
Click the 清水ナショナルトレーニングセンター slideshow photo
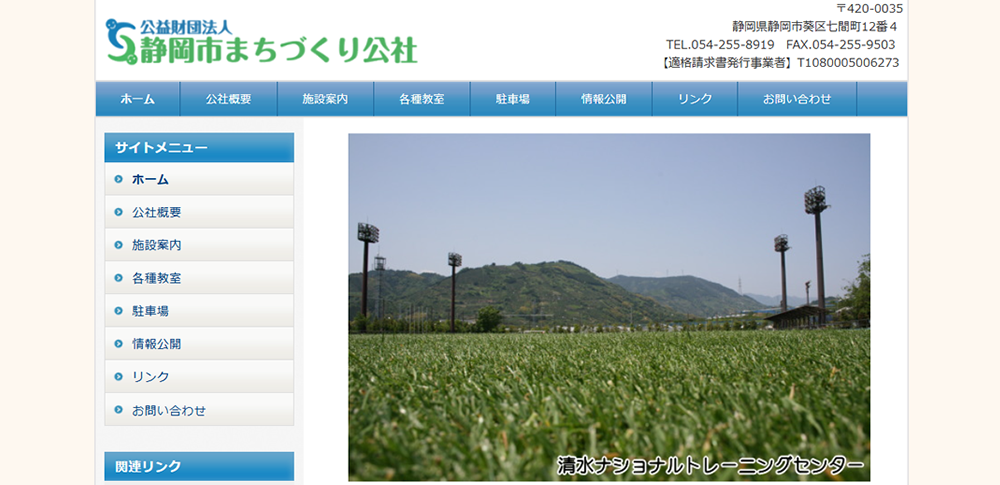click(609, 307)
